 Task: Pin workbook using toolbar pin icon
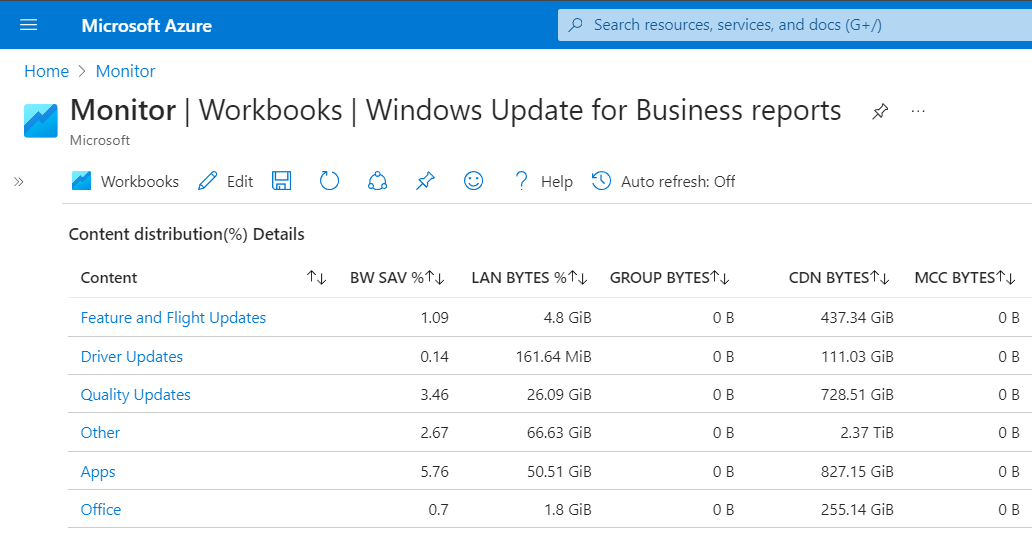426,181
